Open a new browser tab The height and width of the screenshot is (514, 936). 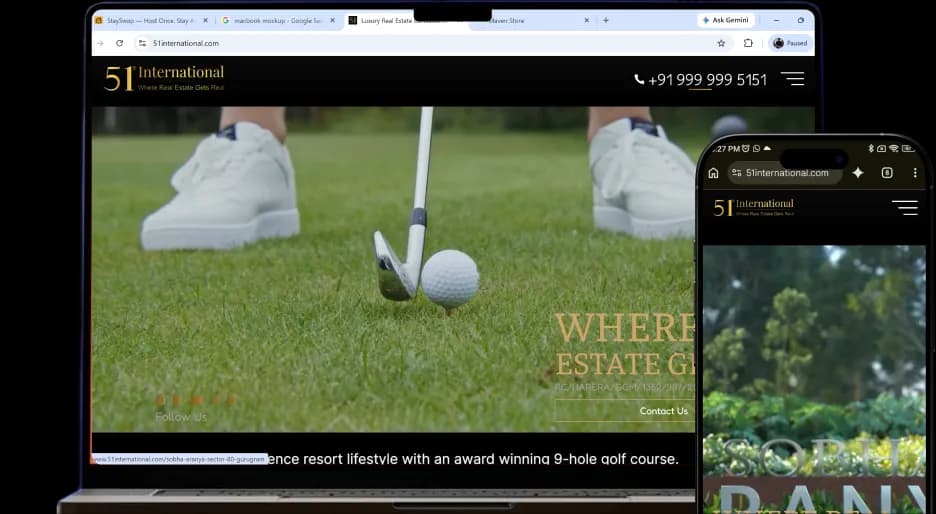click(606, 20)
